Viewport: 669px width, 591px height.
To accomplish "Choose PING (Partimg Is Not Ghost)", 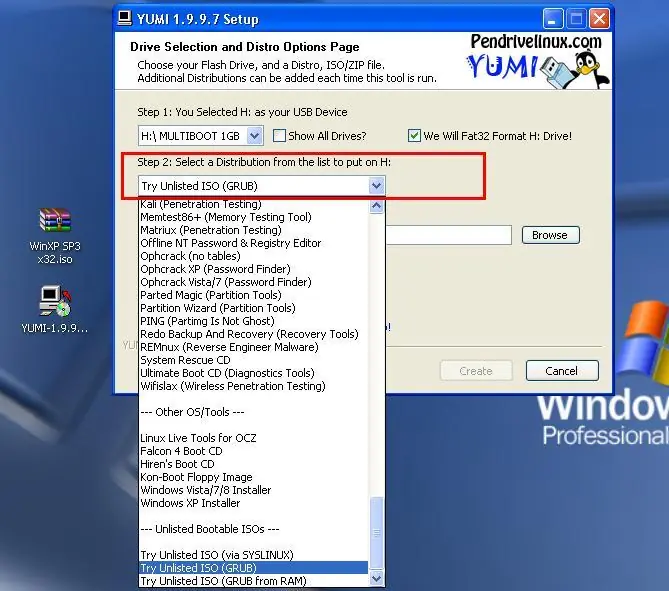I will [253, 321].
